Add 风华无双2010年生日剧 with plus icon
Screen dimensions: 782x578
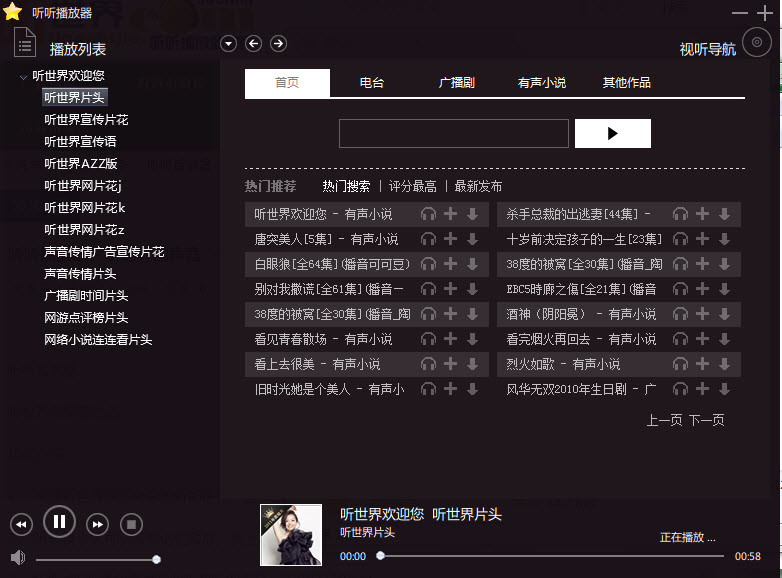click(702, 389)
